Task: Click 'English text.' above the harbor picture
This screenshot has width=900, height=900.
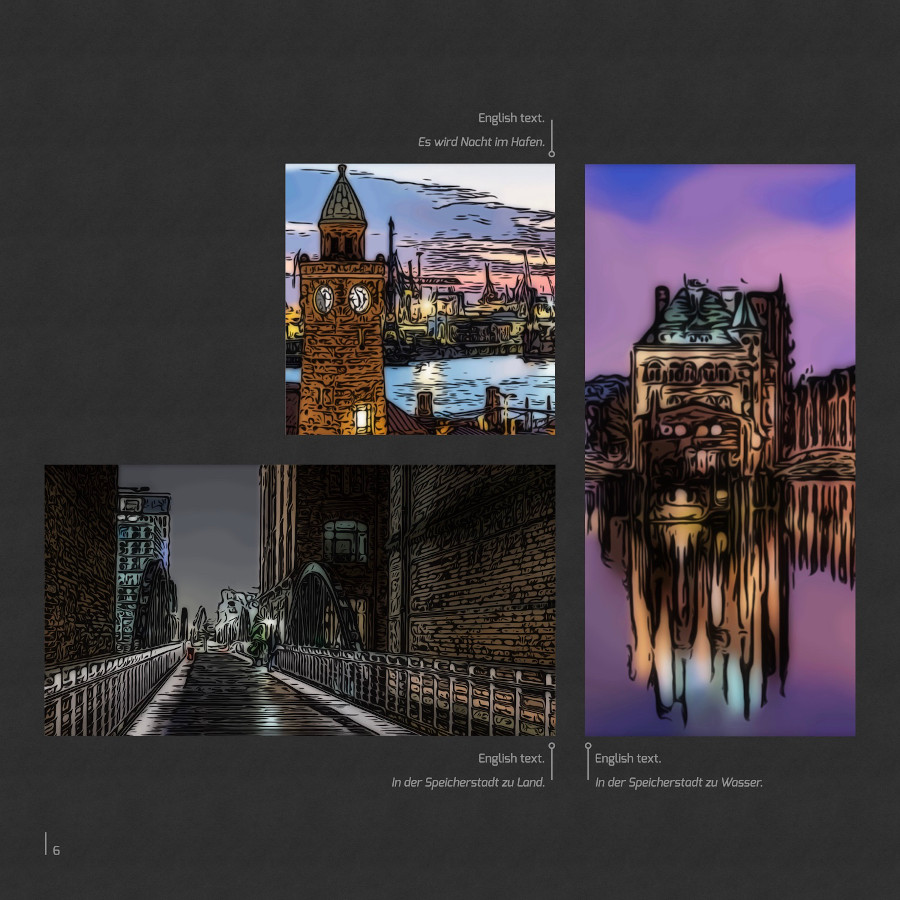Action: 511,118
